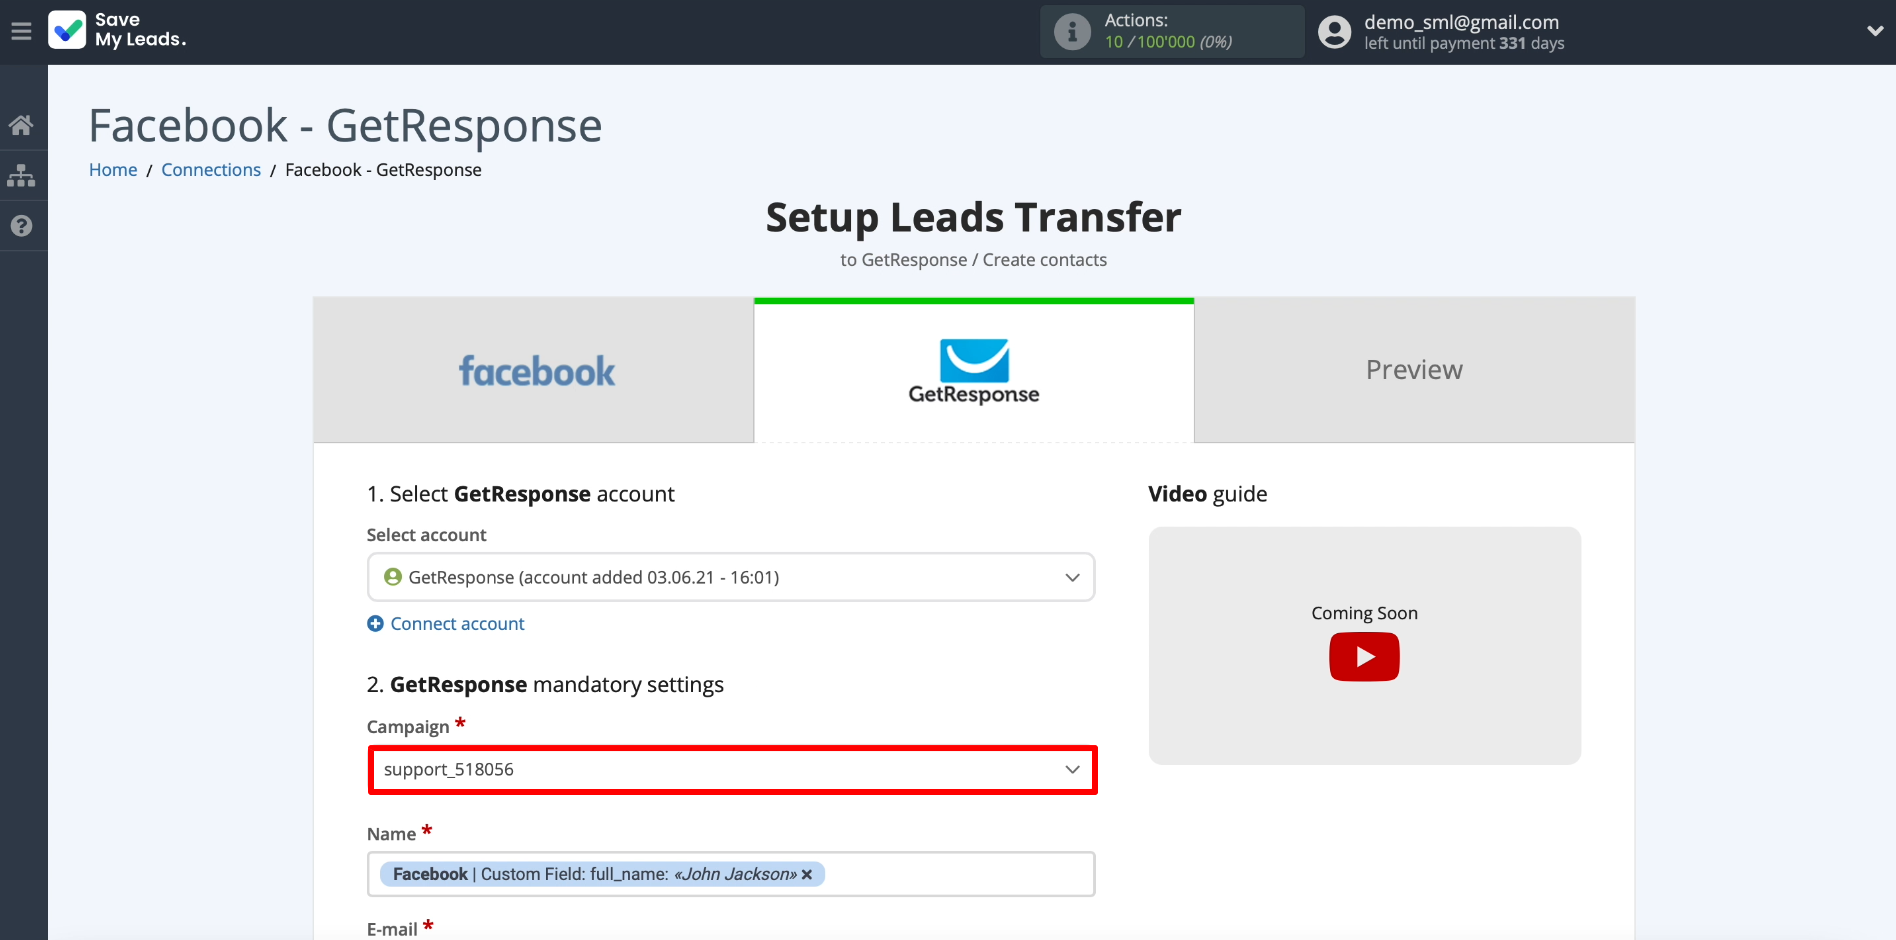Open the connections sitemap icon in sidebar
This screenshot has width=1896, height=940.
click(21, 176)
